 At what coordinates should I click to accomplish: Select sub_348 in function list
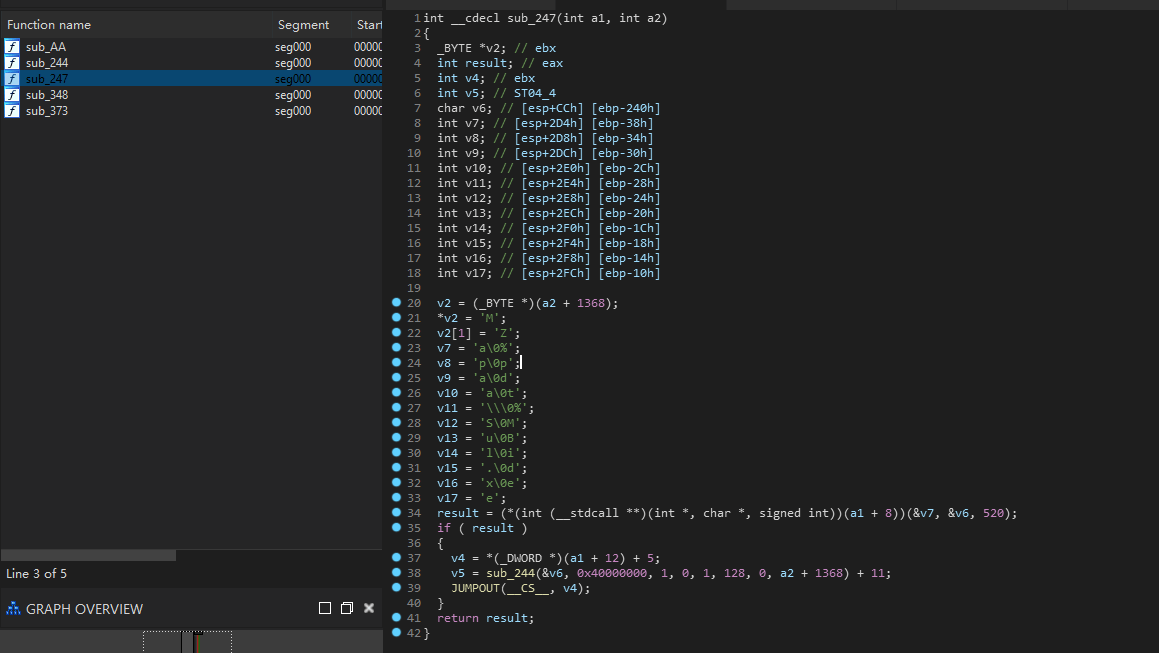[47, 95]
